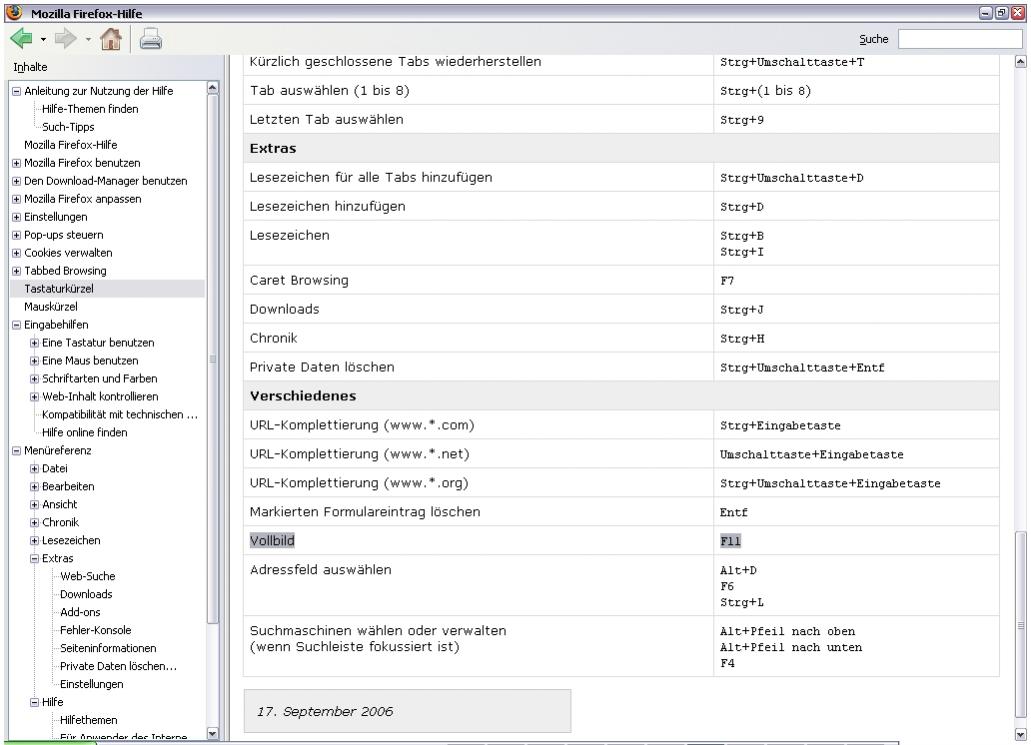The height and width of the screenshot is (745, 1031).
Task: Click the highlighted F11 shortcut
Action: click(x=731, y=541)
